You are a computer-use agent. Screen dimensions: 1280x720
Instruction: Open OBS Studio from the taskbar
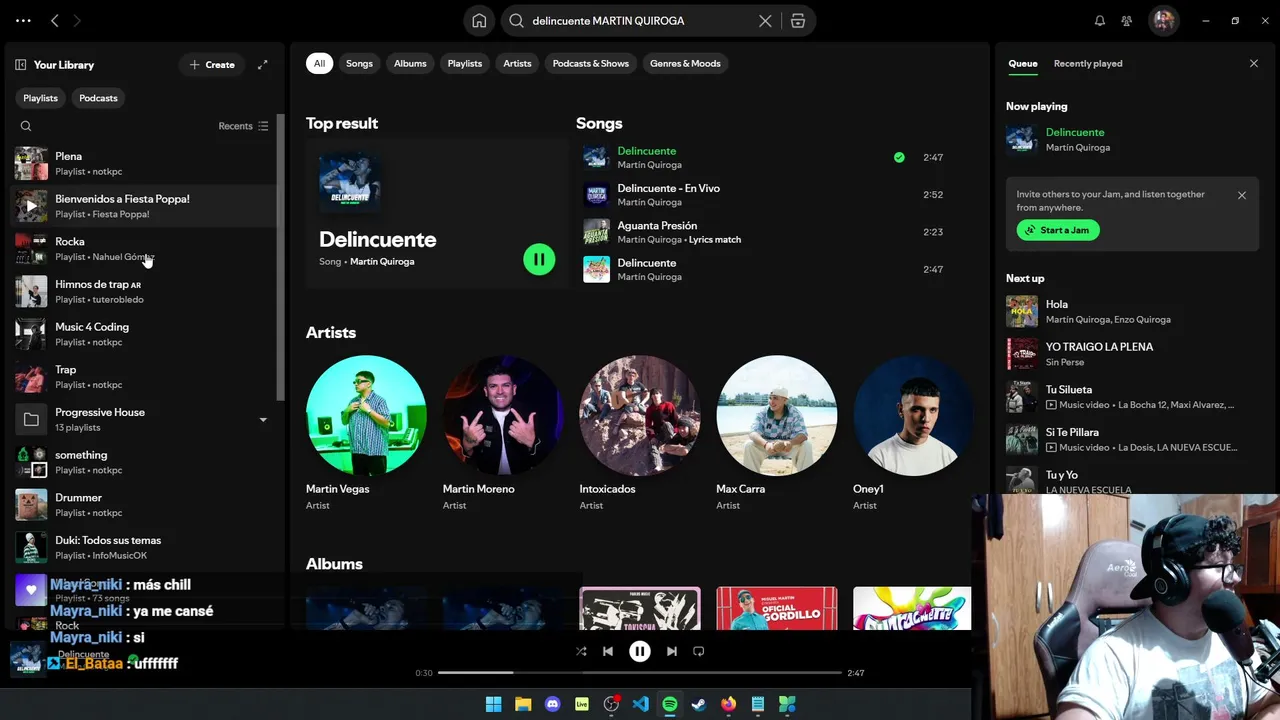point(611,704)
